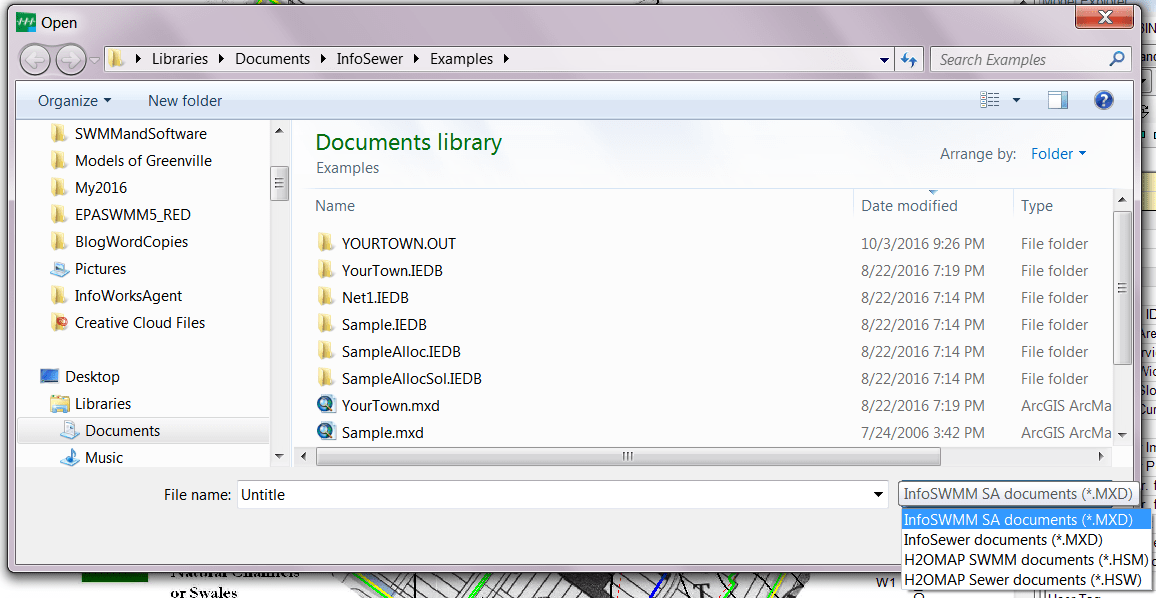Select the YourTown.IEDB folder
Screen dimensions: 1156x598
(392, 271)
